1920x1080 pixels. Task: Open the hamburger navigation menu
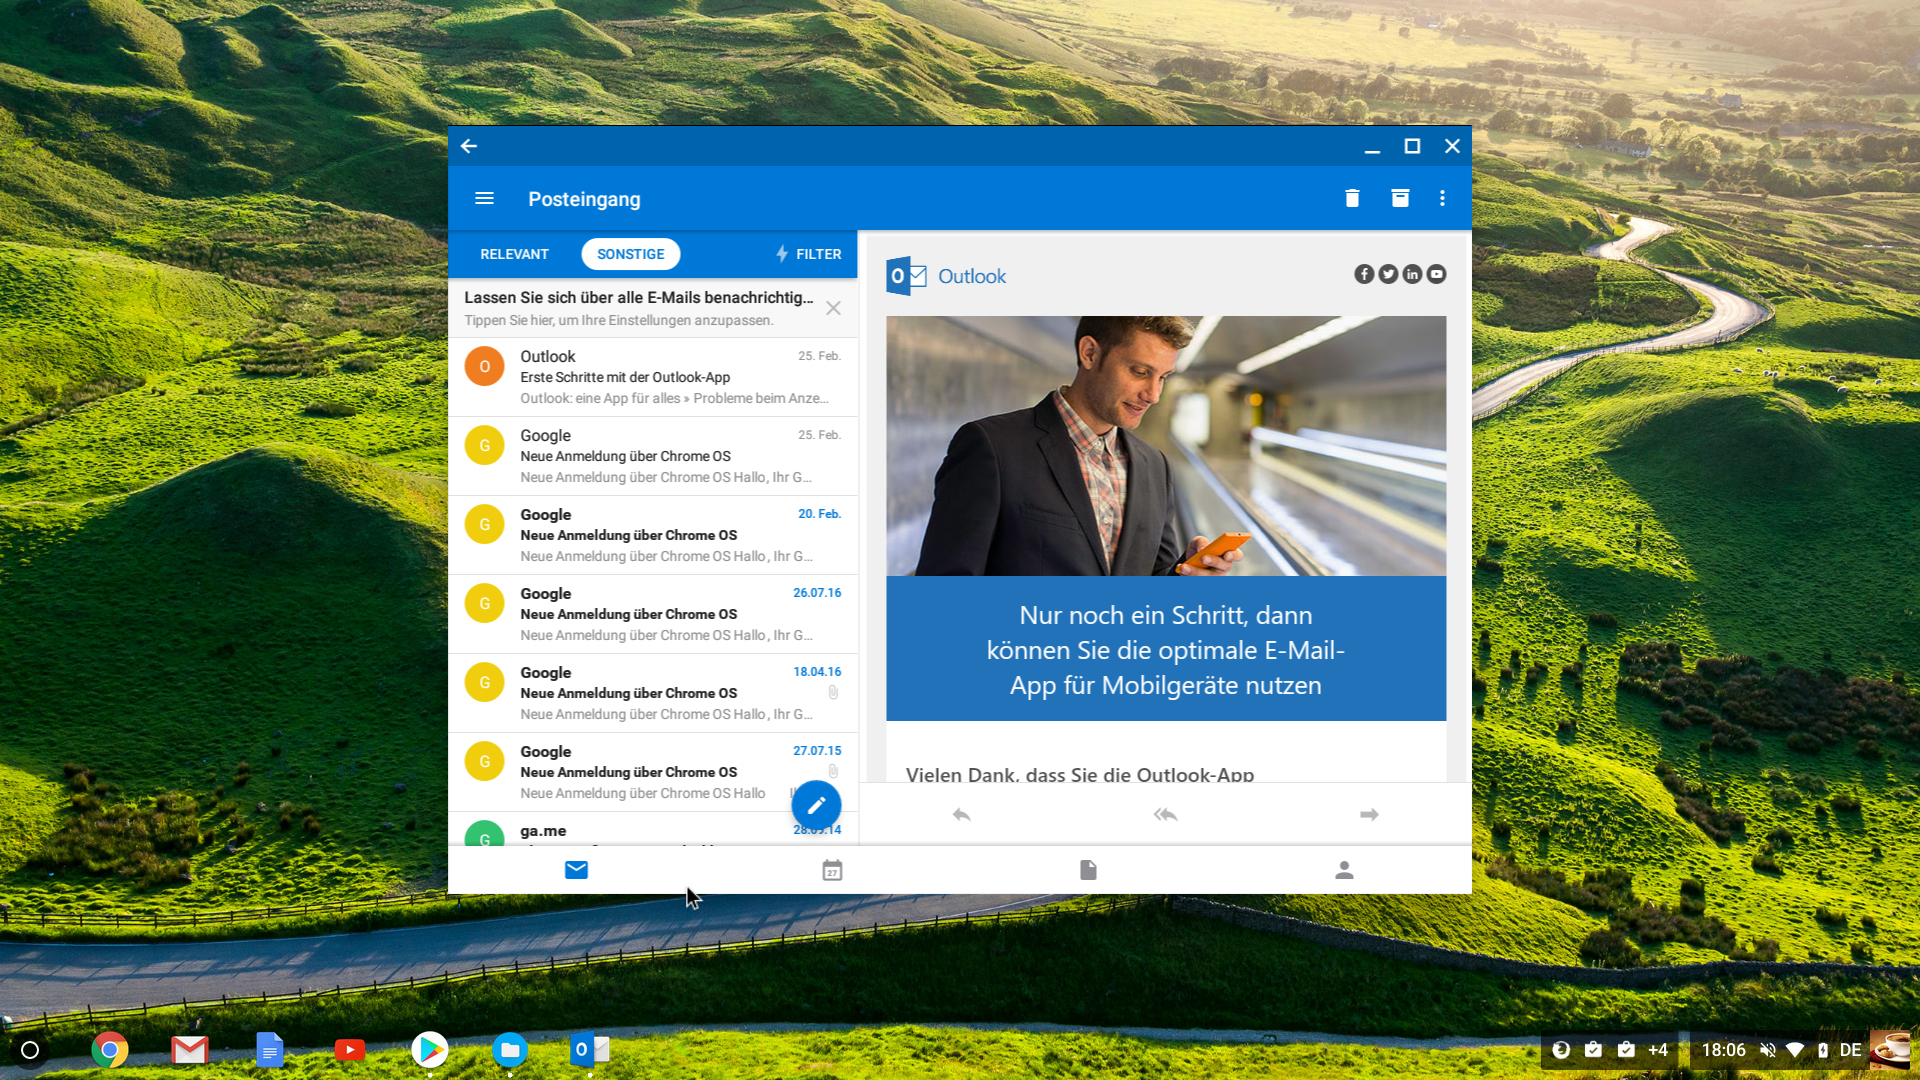pos(484,198)
